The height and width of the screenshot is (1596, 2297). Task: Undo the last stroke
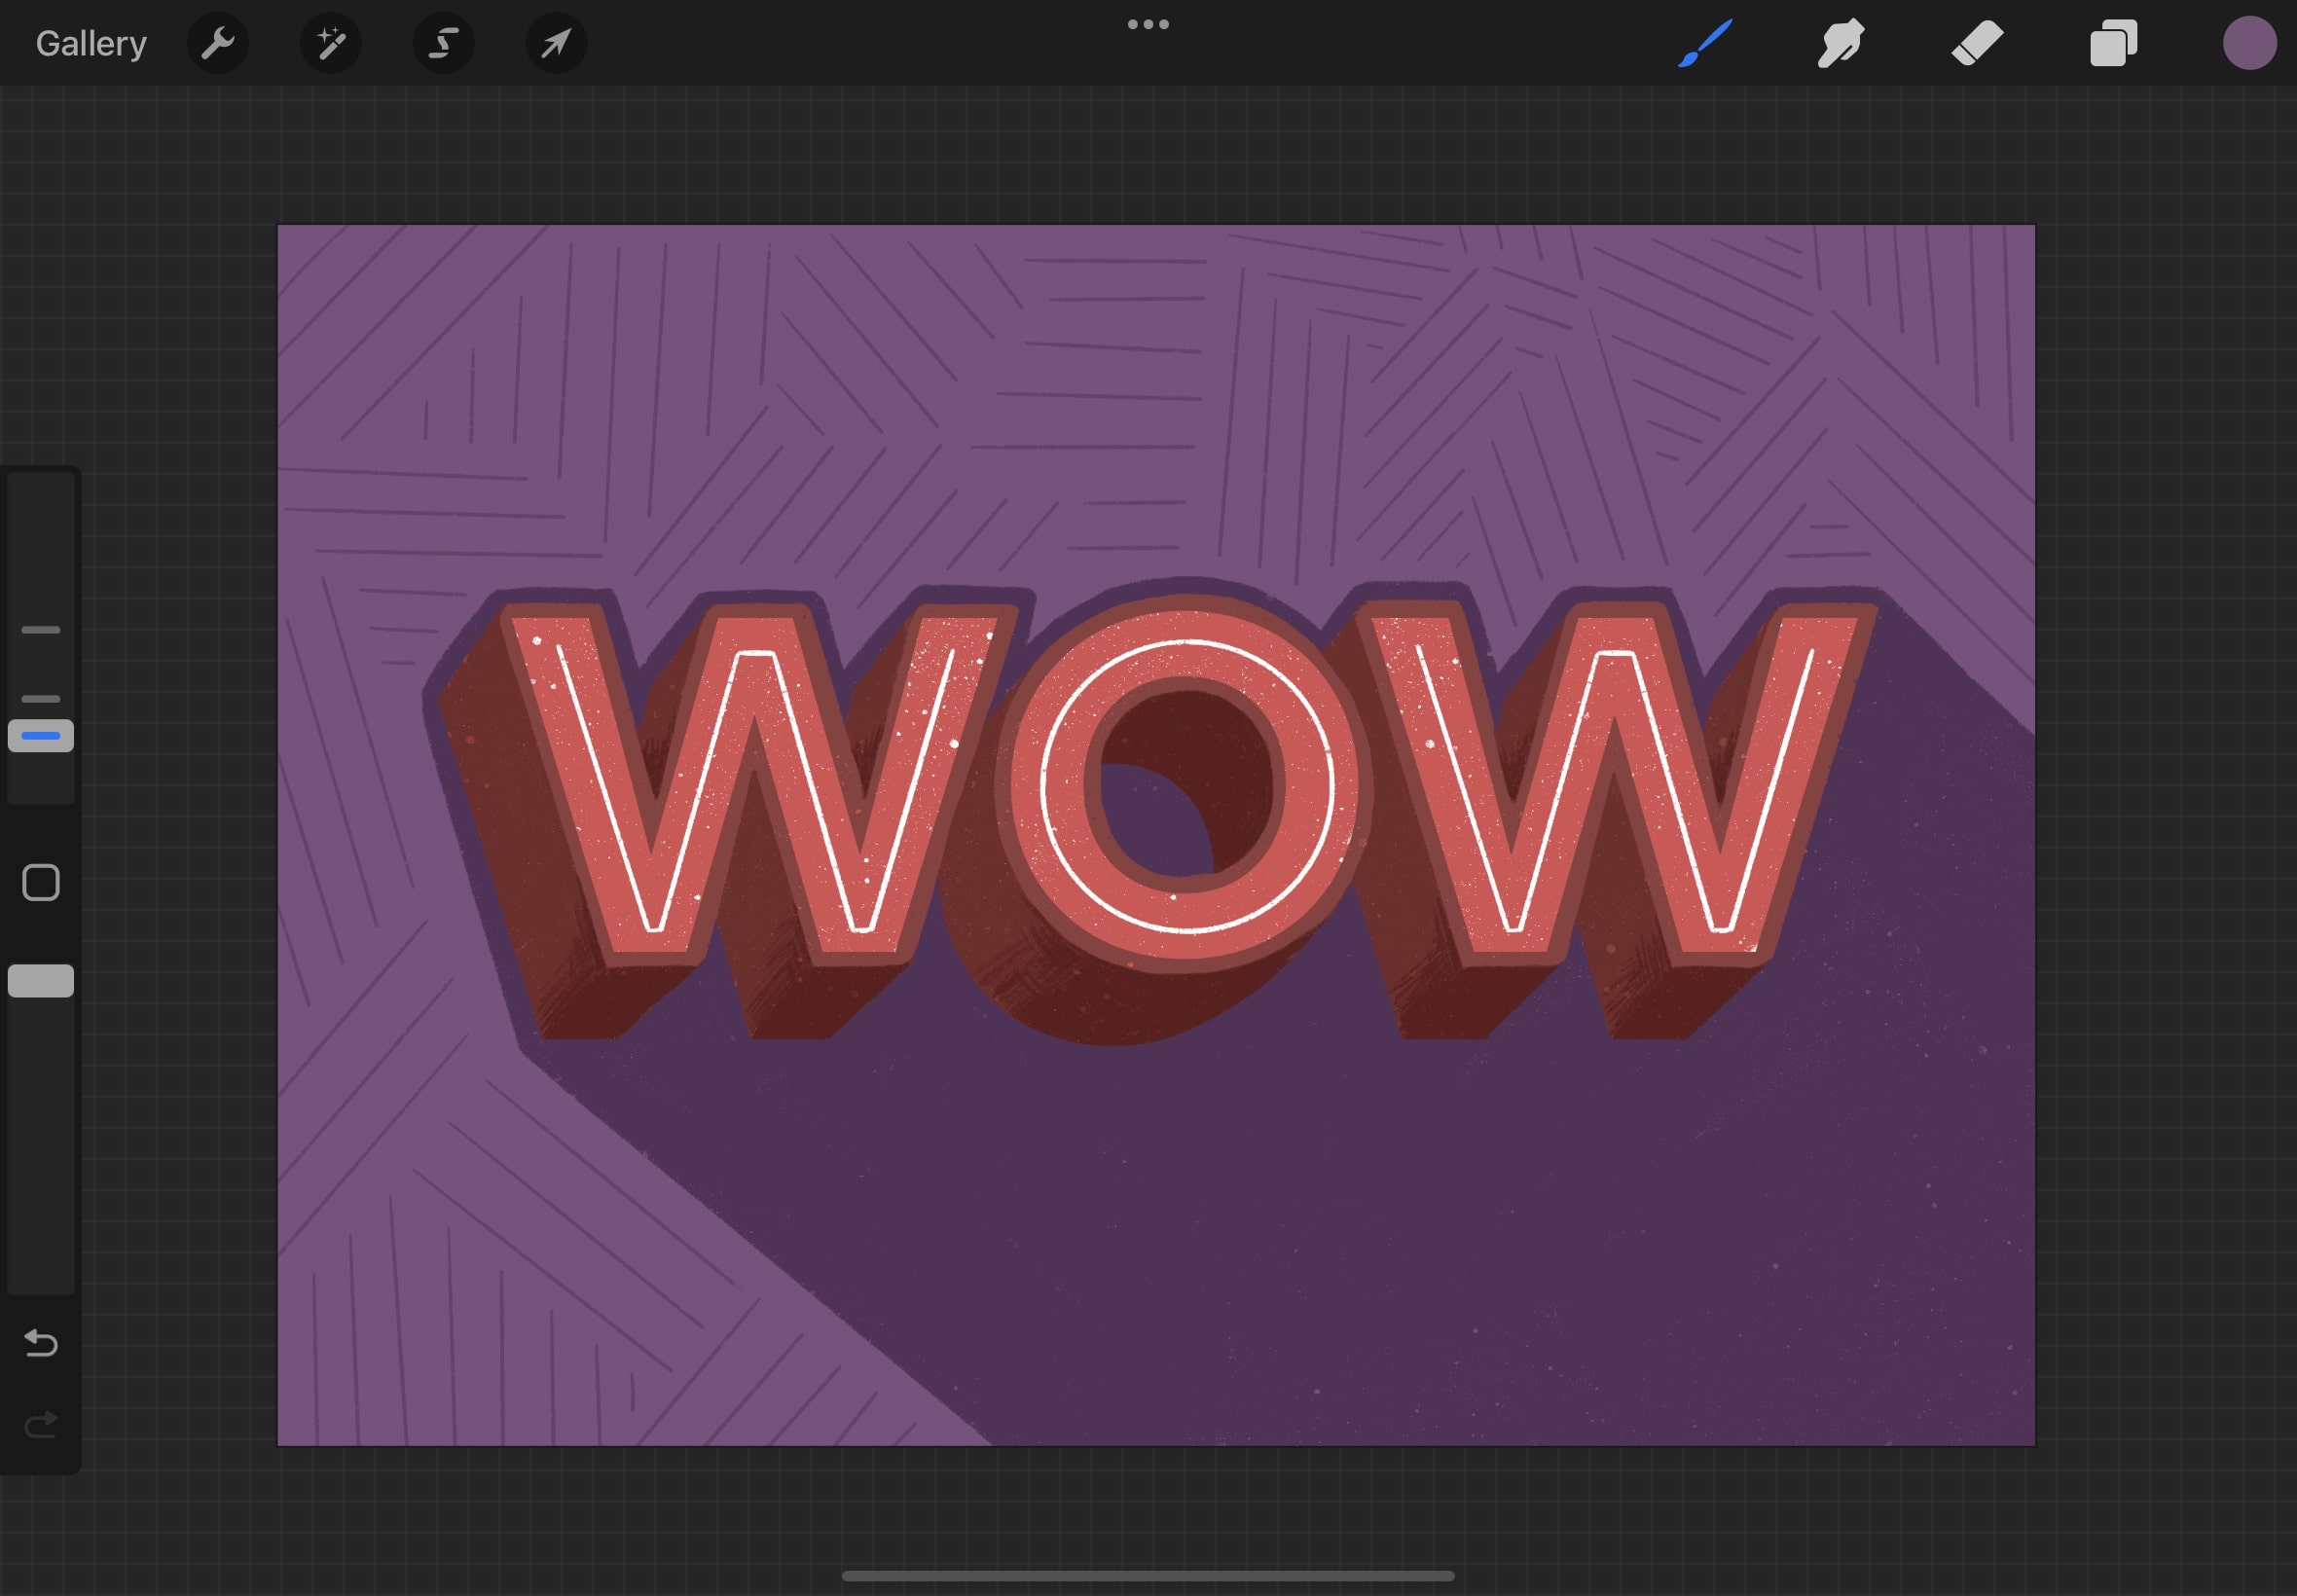click(40, 1344)
